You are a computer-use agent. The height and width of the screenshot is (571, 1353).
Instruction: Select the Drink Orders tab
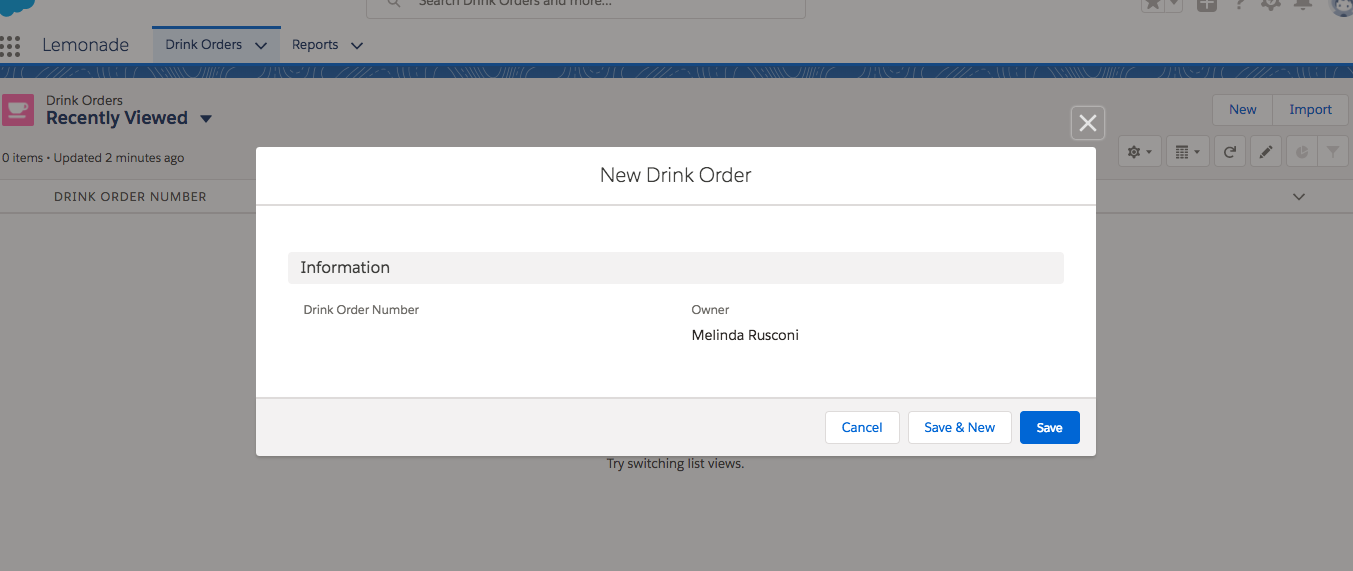[204, 45]
